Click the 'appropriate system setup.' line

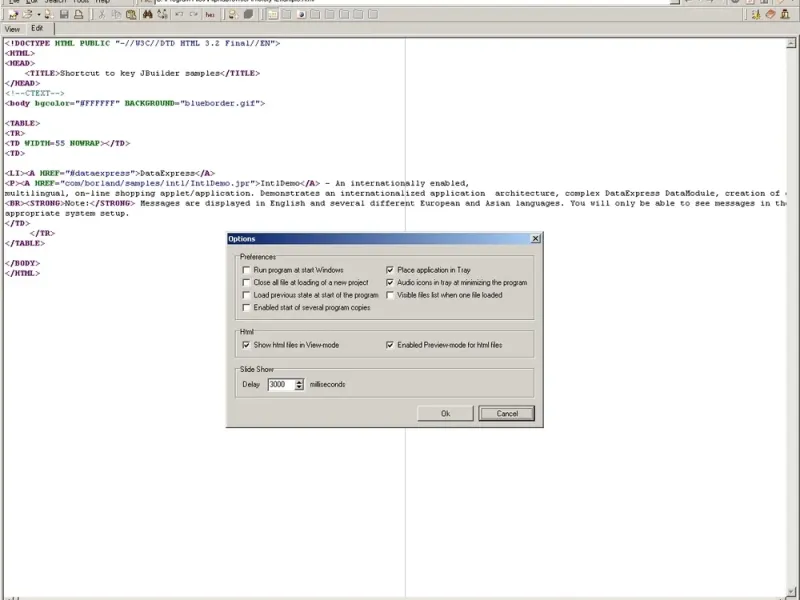67,213
